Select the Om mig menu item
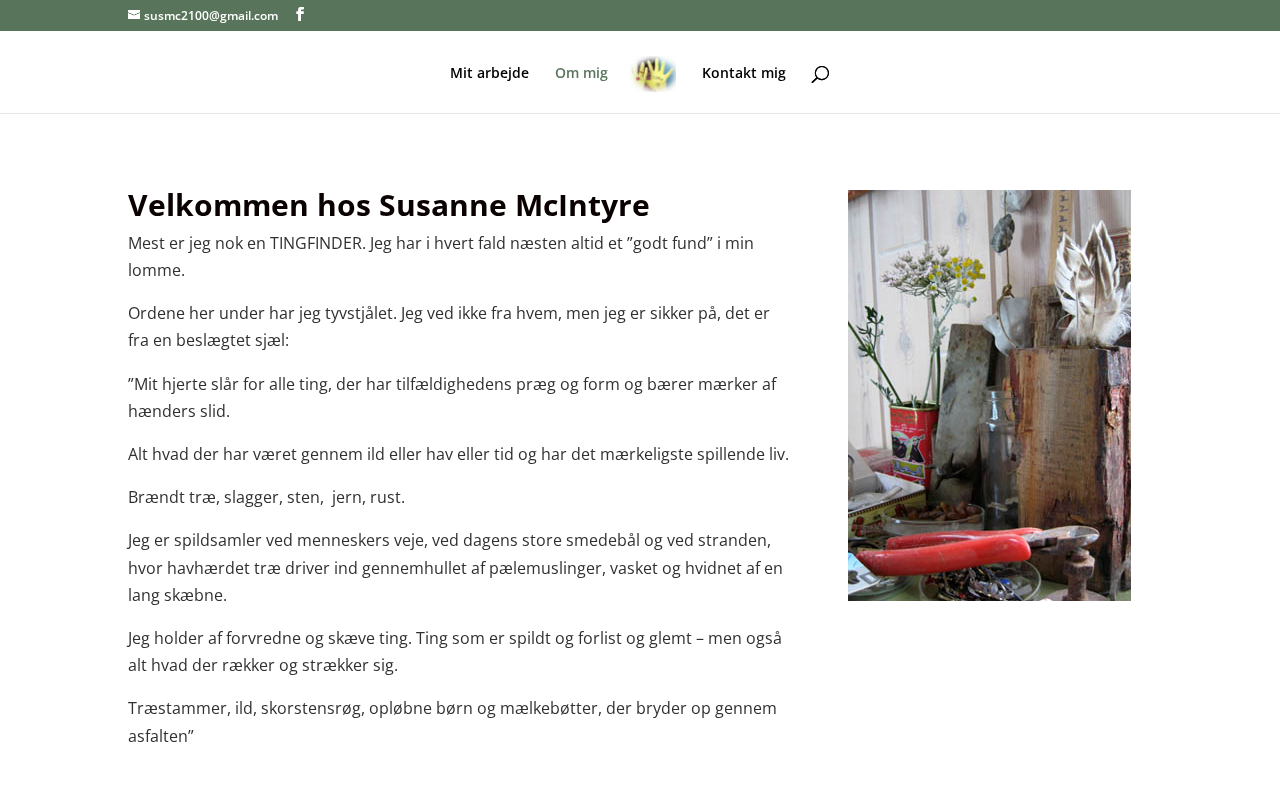1280x800 pixels. tap(581, 73)
